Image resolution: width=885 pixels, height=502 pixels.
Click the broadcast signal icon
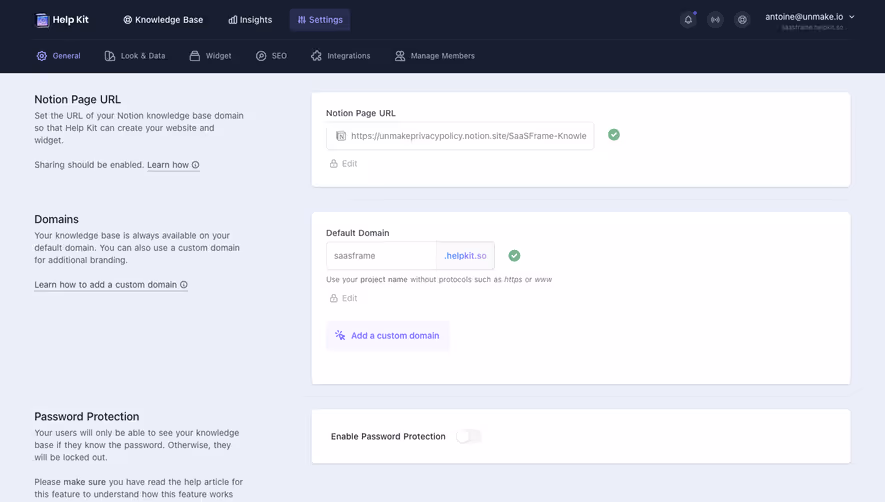(715, 20)
